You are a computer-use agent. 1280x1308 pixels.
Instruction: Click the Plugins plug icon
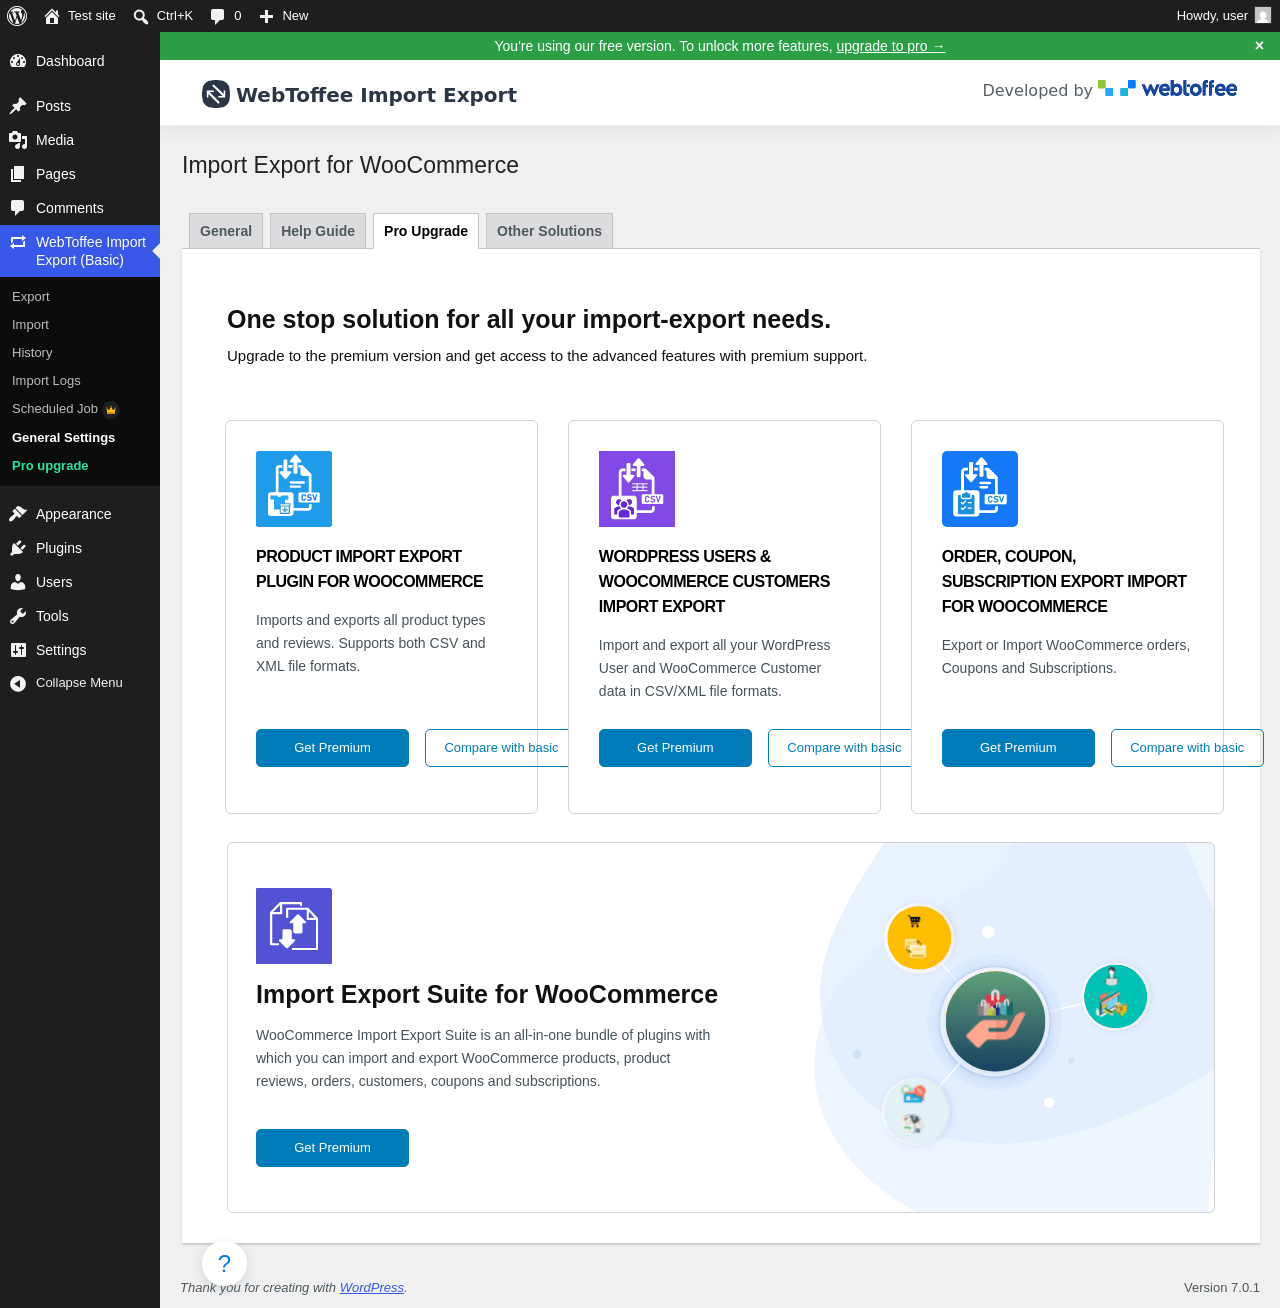(18, 548)
